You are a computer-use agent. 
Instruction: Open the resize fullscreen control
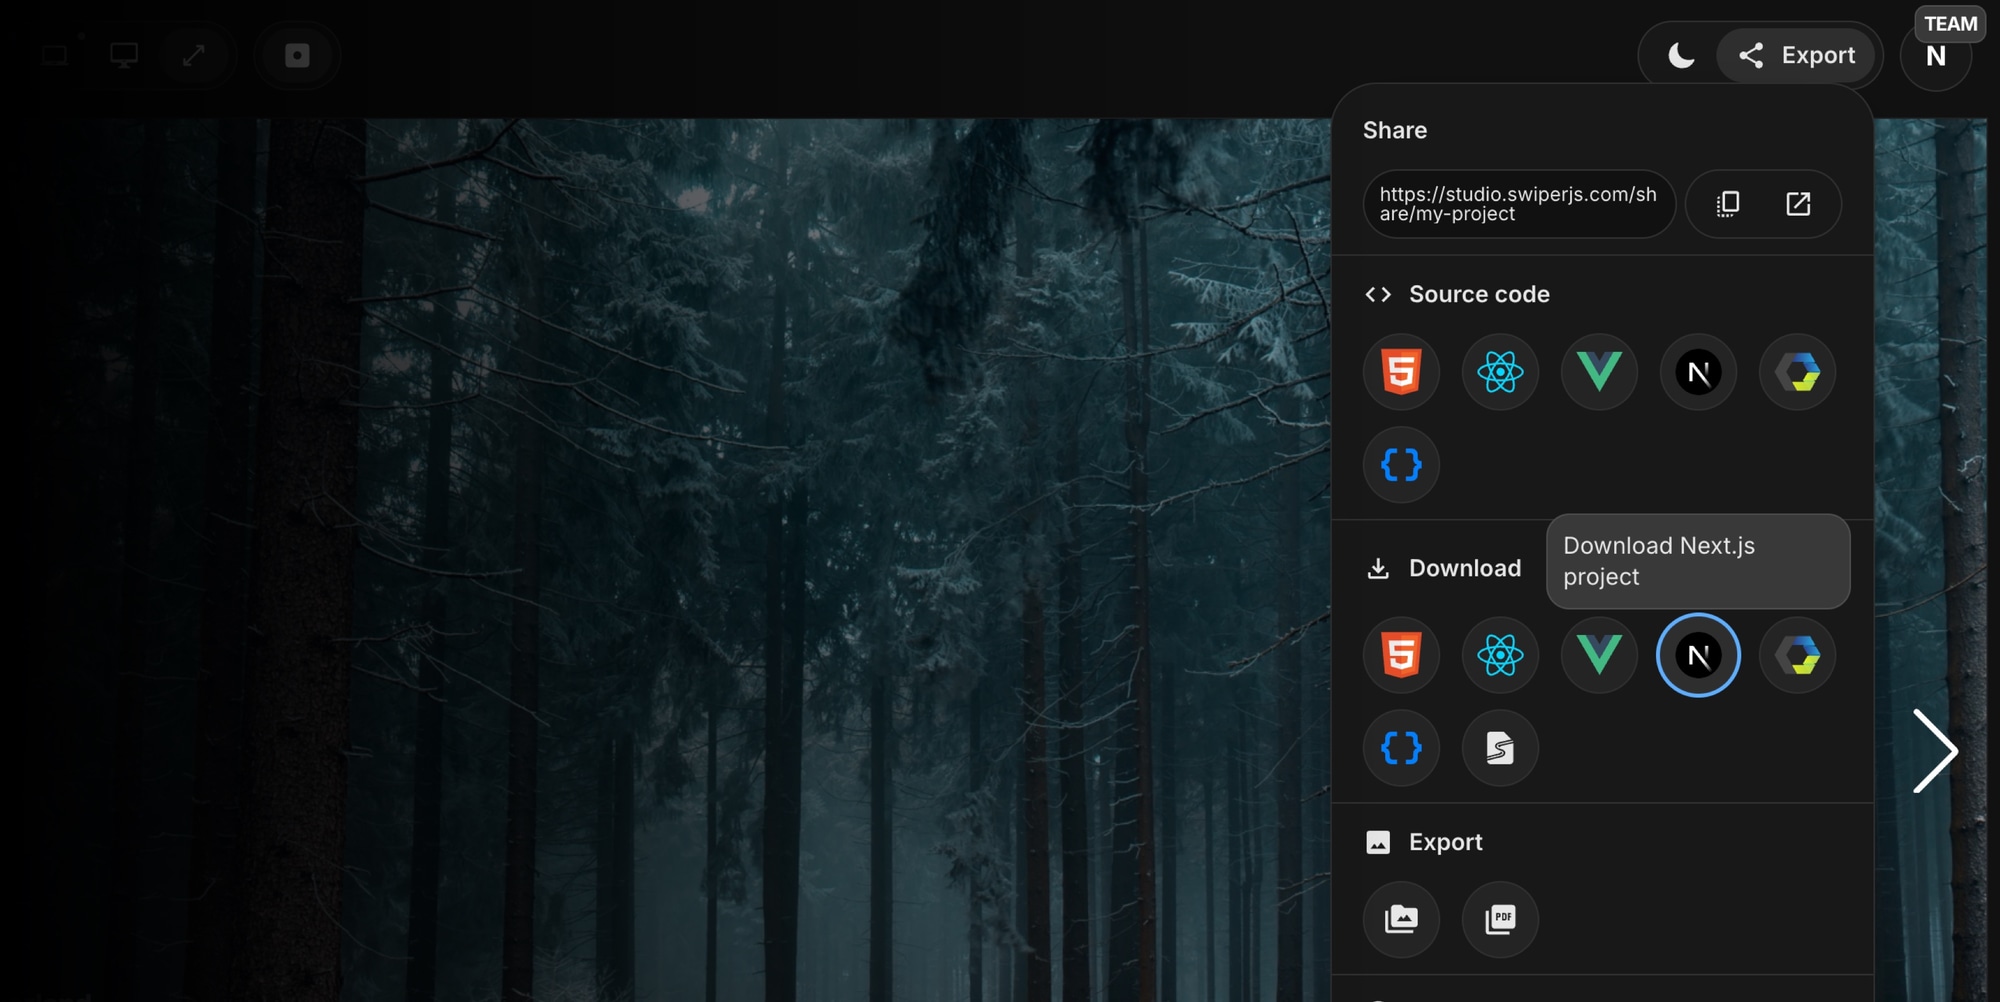pos(196,56)
